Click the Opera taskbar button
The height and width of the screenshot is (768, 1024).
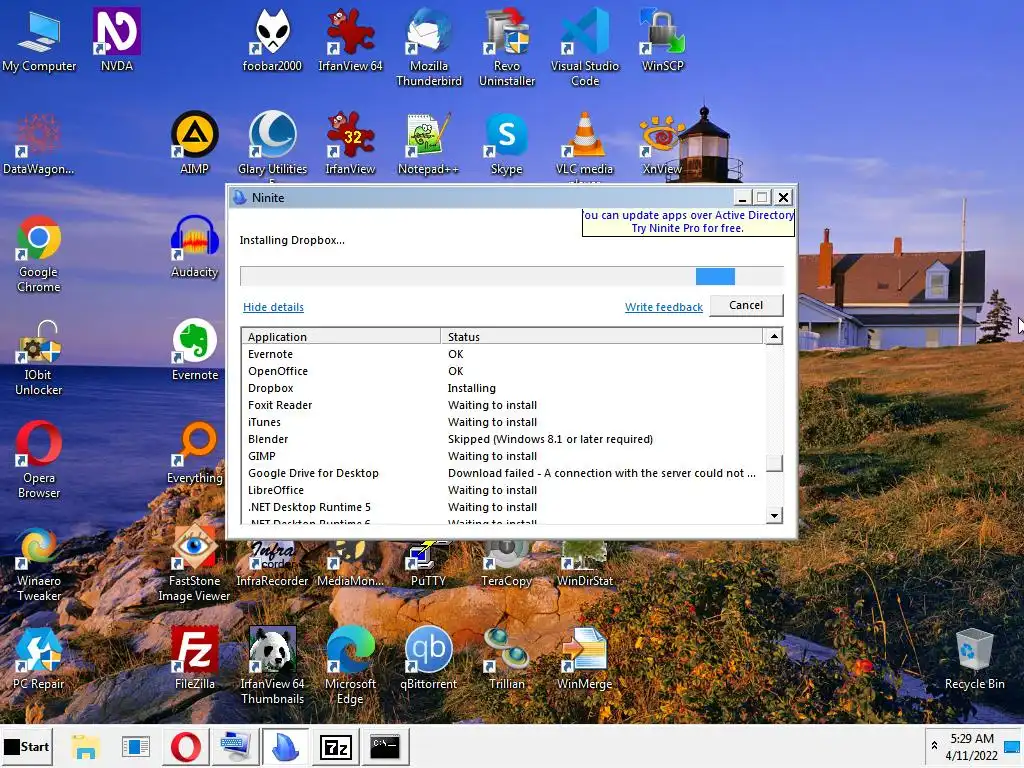[x=185, y=746]
